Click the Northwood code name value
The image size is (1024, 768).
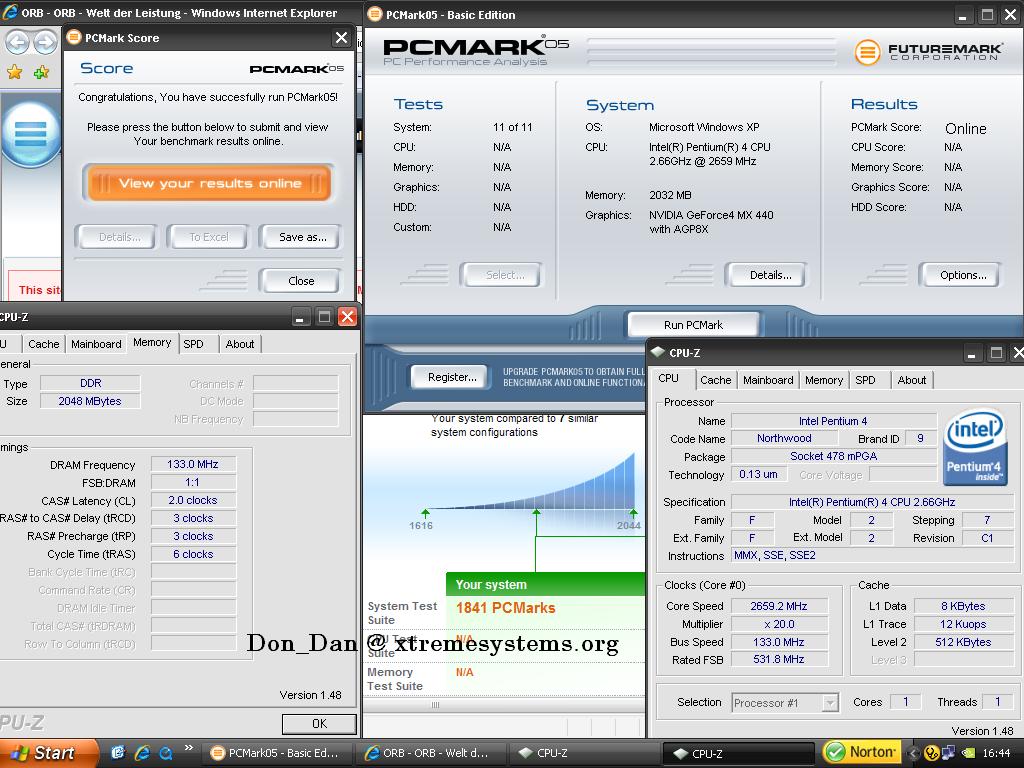pyautogui.click(x=784, y=438)
